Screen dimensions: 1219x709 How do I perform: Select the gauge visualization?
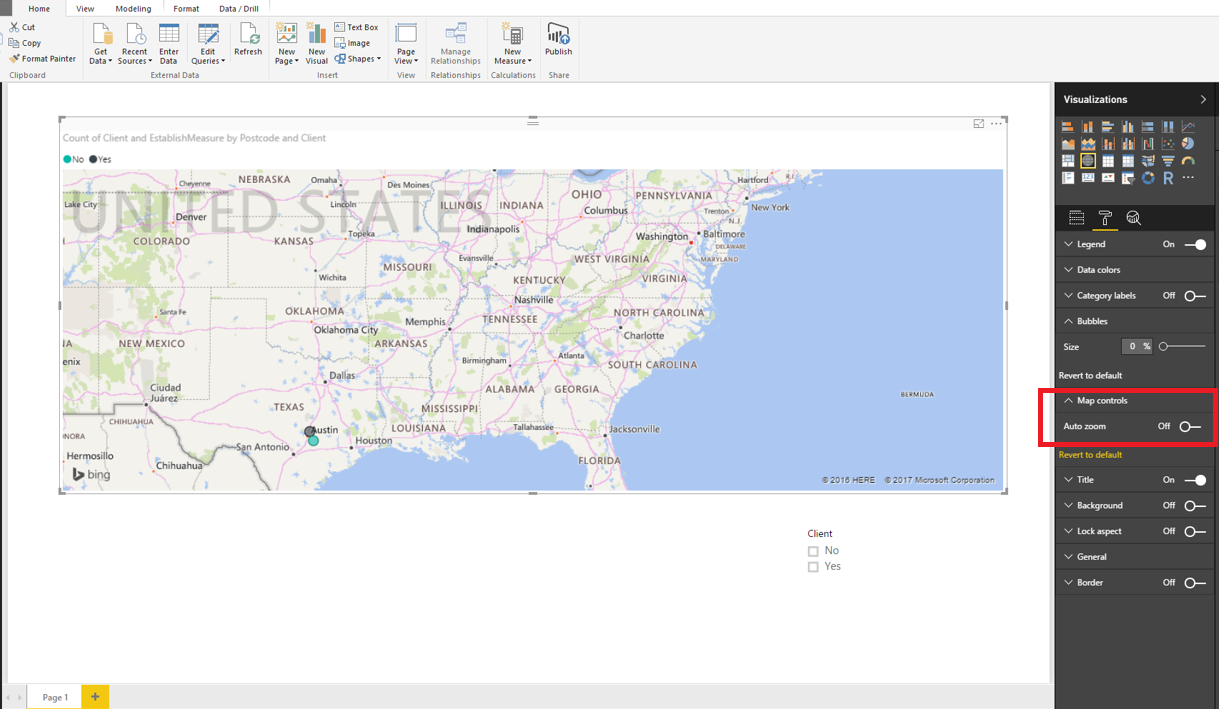tap(1188, 161)
